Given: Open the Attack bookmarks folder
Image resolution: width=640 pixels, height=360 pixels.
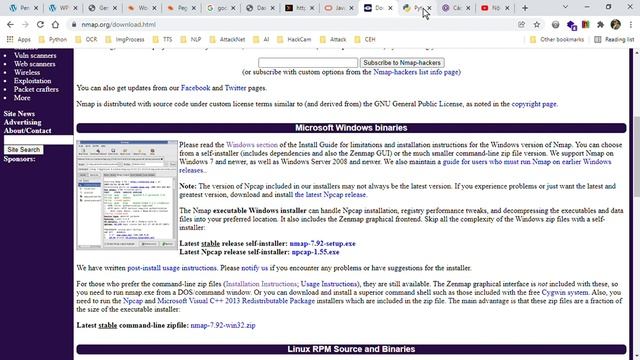Looking at the screenshot, I should (x=333, y=40).
